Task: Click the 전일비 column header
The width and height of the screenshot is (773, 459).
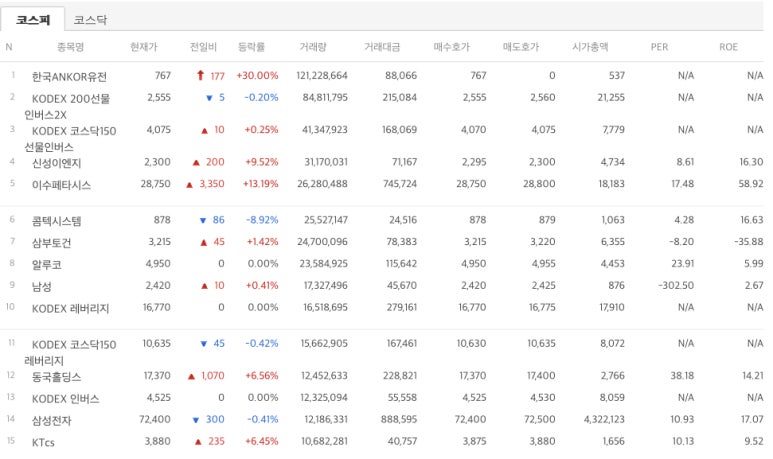Action: tap(203, 47)
